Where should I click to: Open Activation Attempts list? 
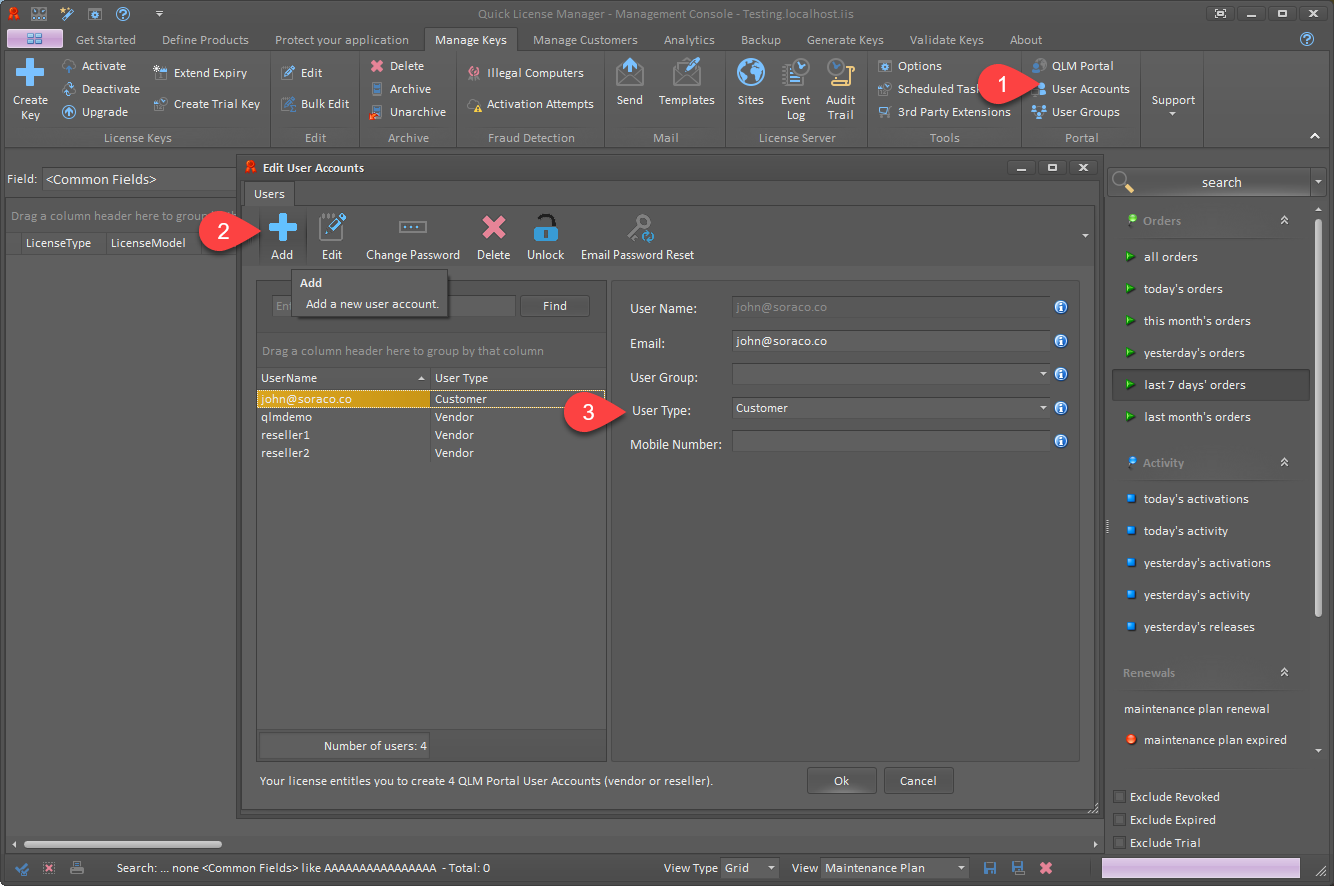click(531, 104)
